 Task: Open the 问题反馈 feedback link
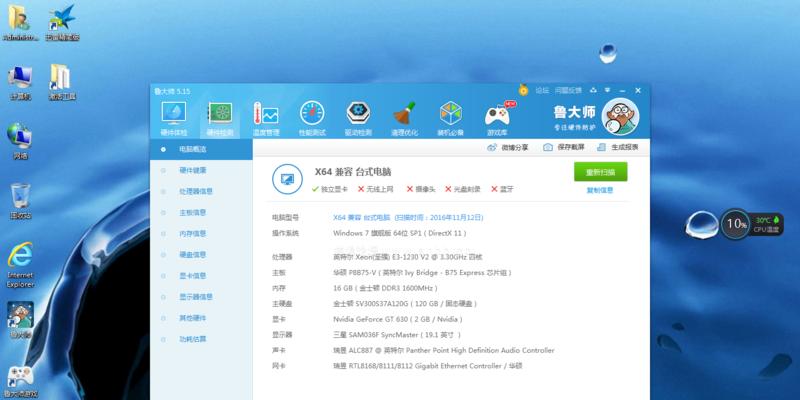click(568, 90)
